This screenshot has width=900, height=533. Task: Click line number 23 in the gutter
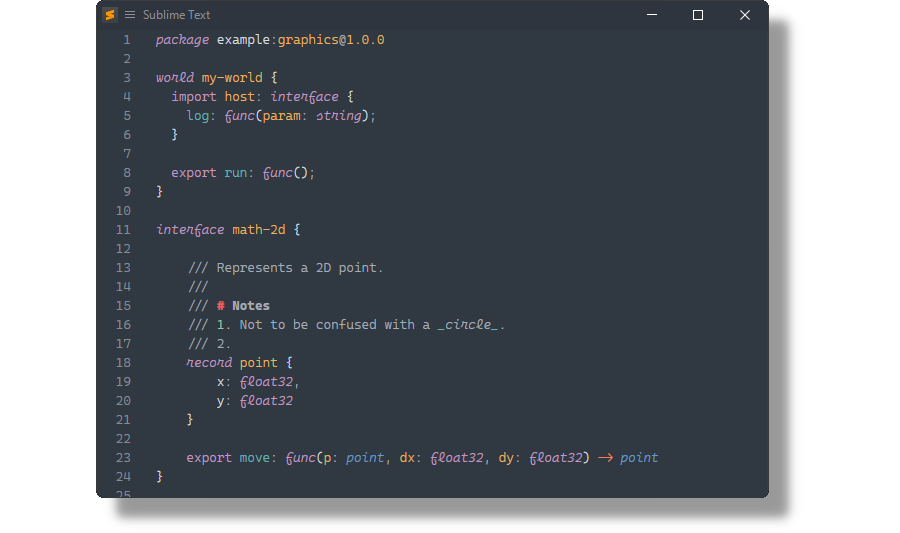[x=123, y=458]
